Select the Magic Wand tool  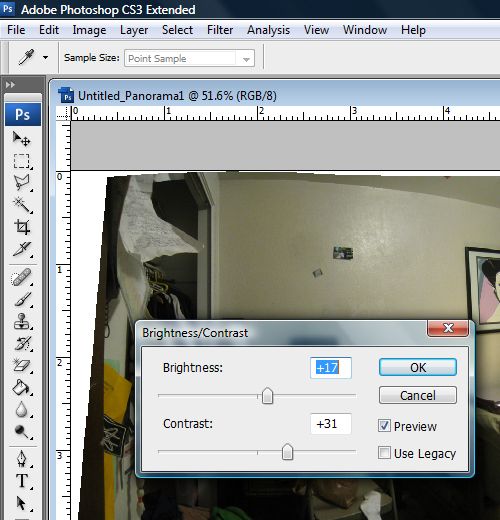(x=22, y=205)
